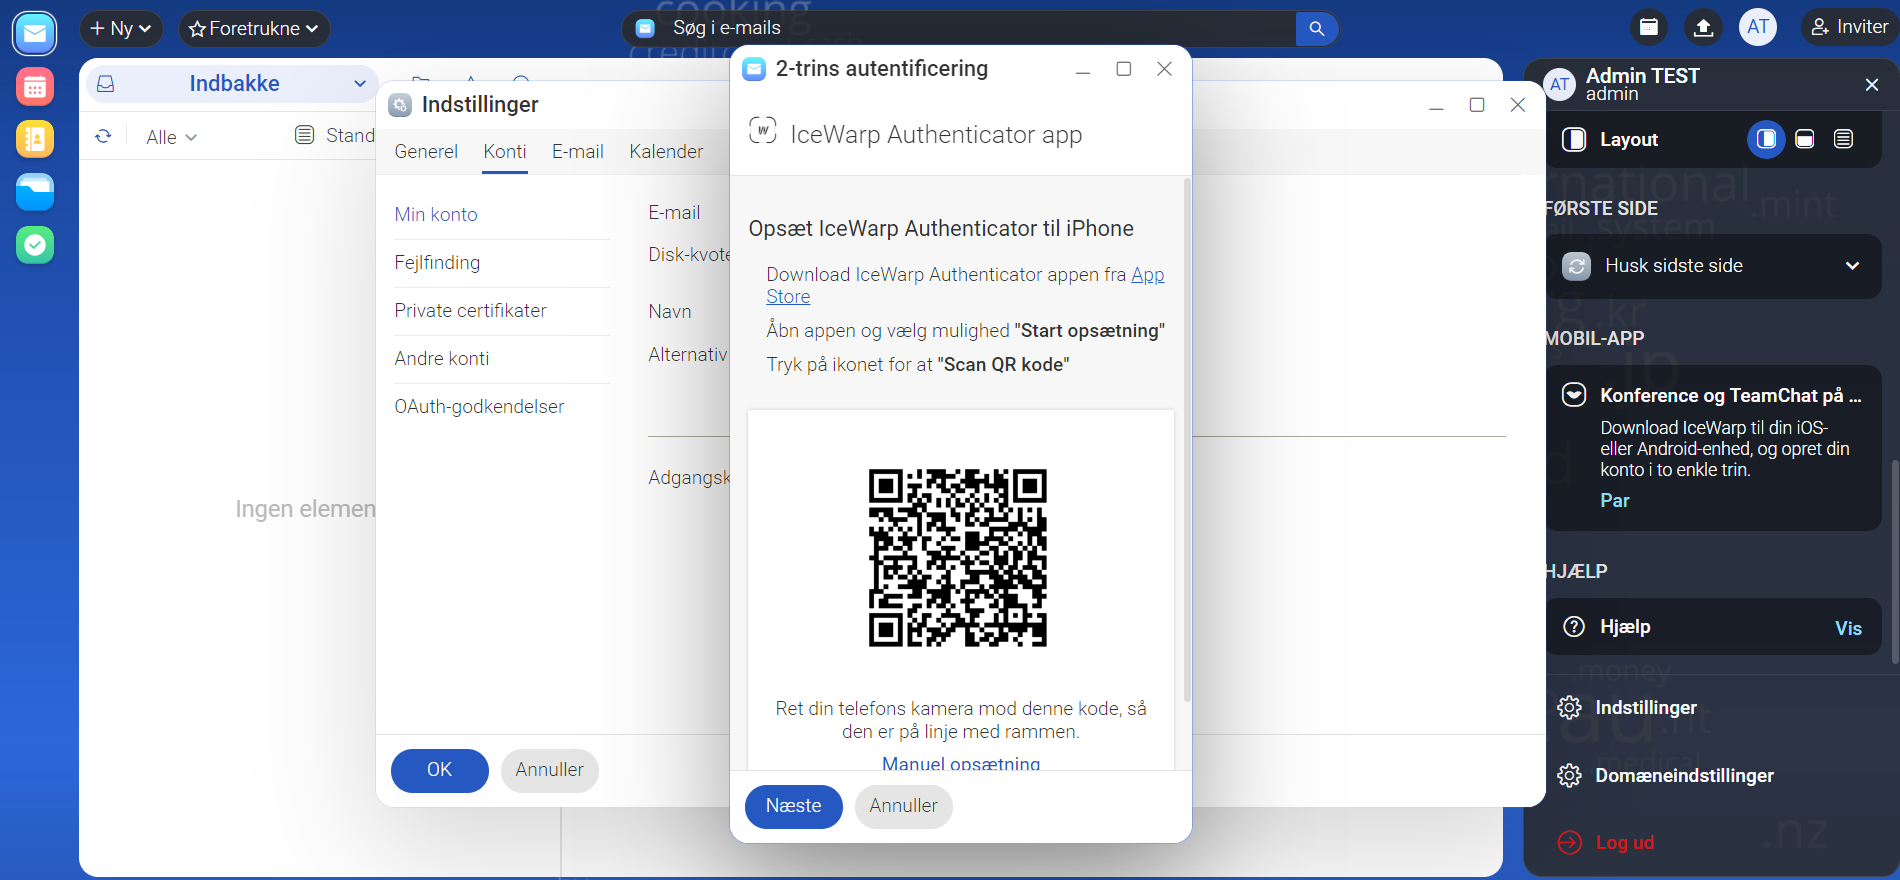Open the Alle filter dropdown
The height and width of the screenshot is (880, 1900).
coord(171,137)
